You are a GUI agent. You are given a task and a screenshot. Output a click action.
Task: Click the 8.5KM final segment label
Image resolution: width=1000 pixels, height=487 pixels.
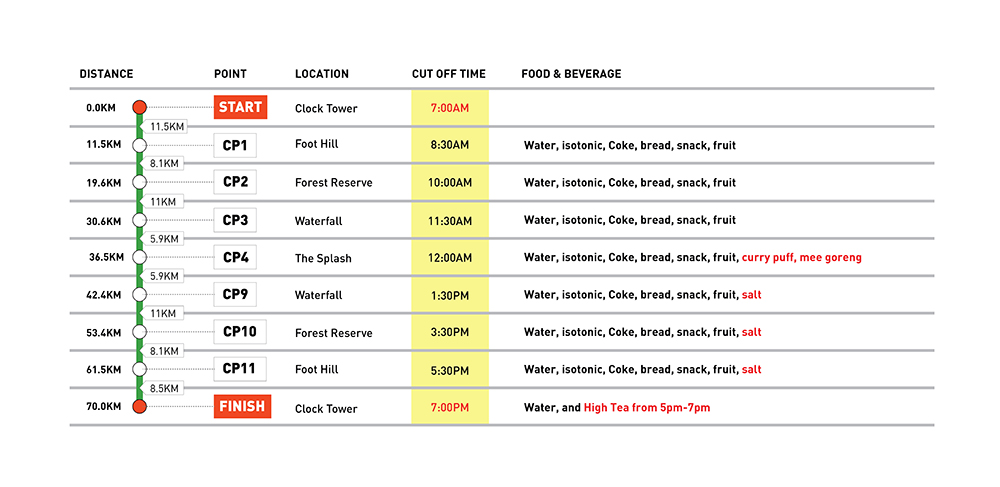click(164, 388)
